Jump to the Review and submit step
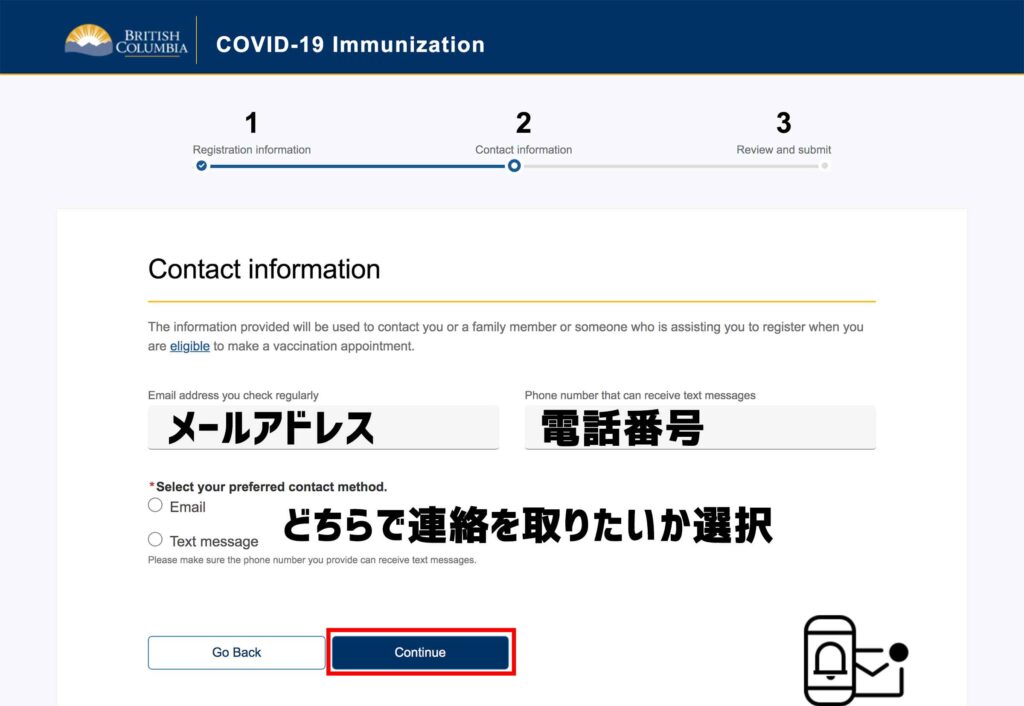Screen dimensions: 1024x706 pyautogui.click(x=783, y=150)
